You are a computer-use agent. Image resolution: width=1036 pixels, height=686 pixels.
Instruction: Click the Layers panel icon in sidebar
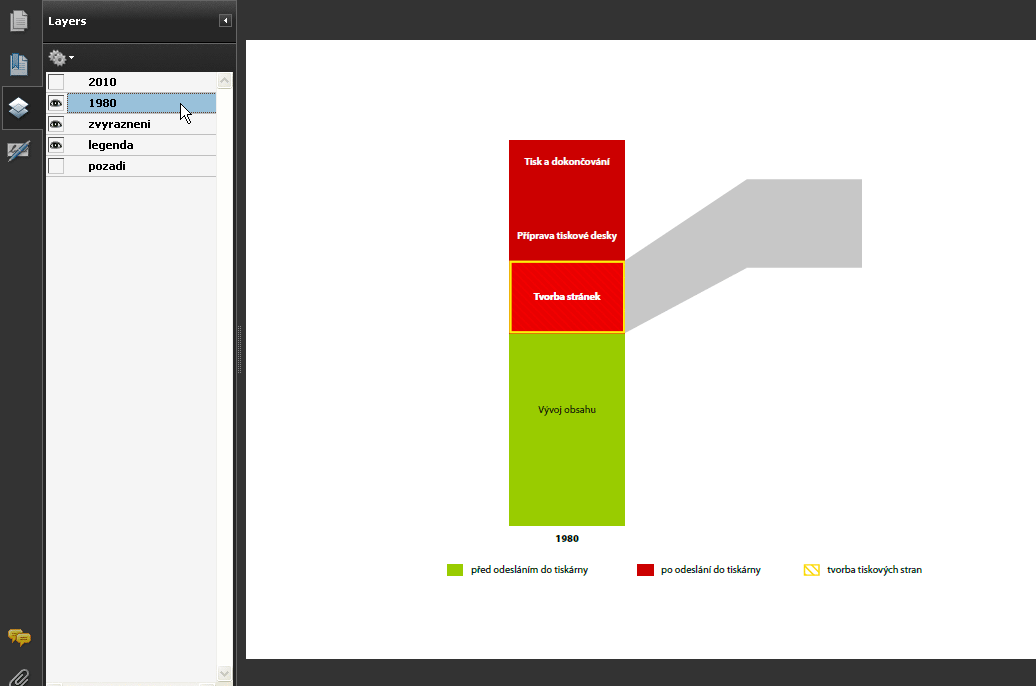tap(19, 107)
